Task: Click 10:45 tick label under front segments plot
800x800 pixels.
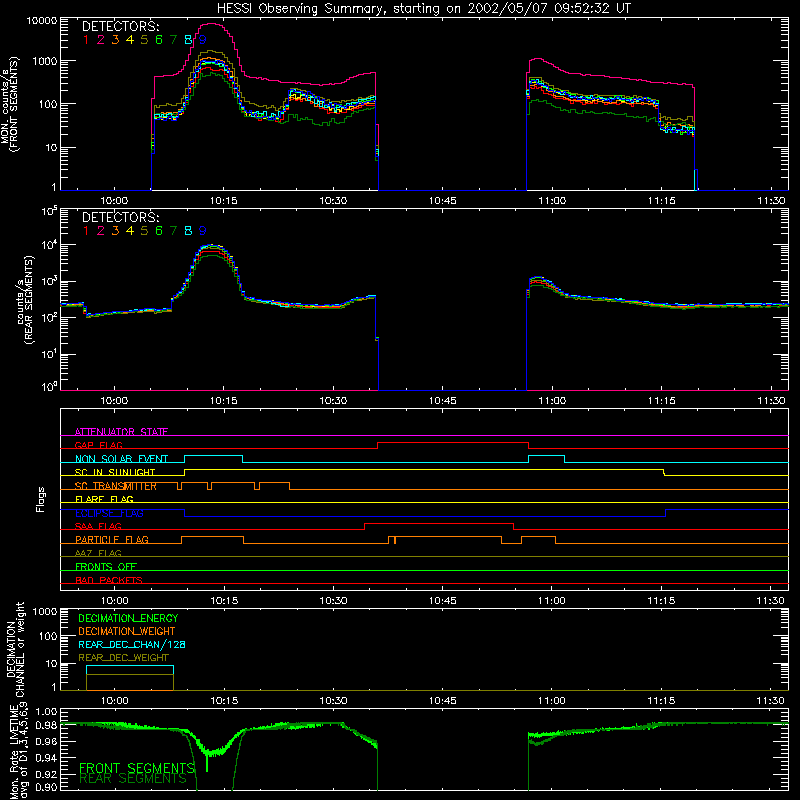Action: [x=442, y=201]
